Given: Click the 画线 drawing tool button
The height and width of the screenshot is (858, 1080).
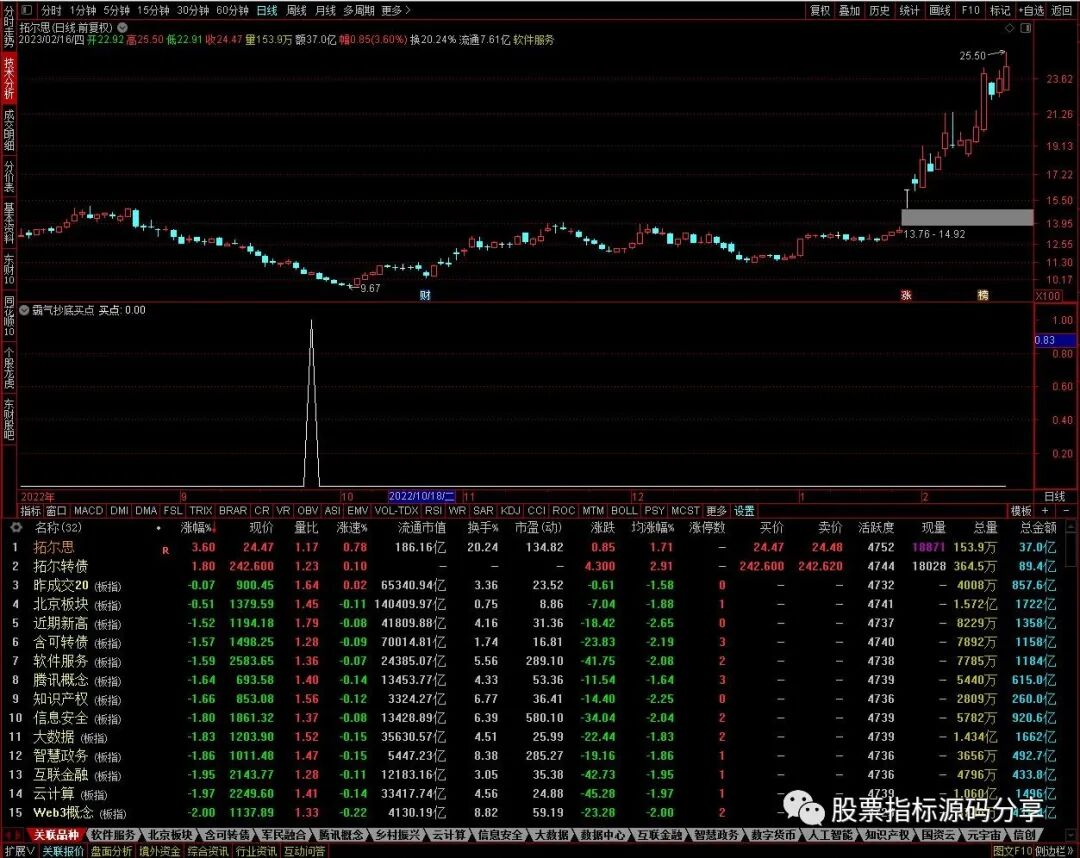Looking at the screenshot, I should pos(939,10).
